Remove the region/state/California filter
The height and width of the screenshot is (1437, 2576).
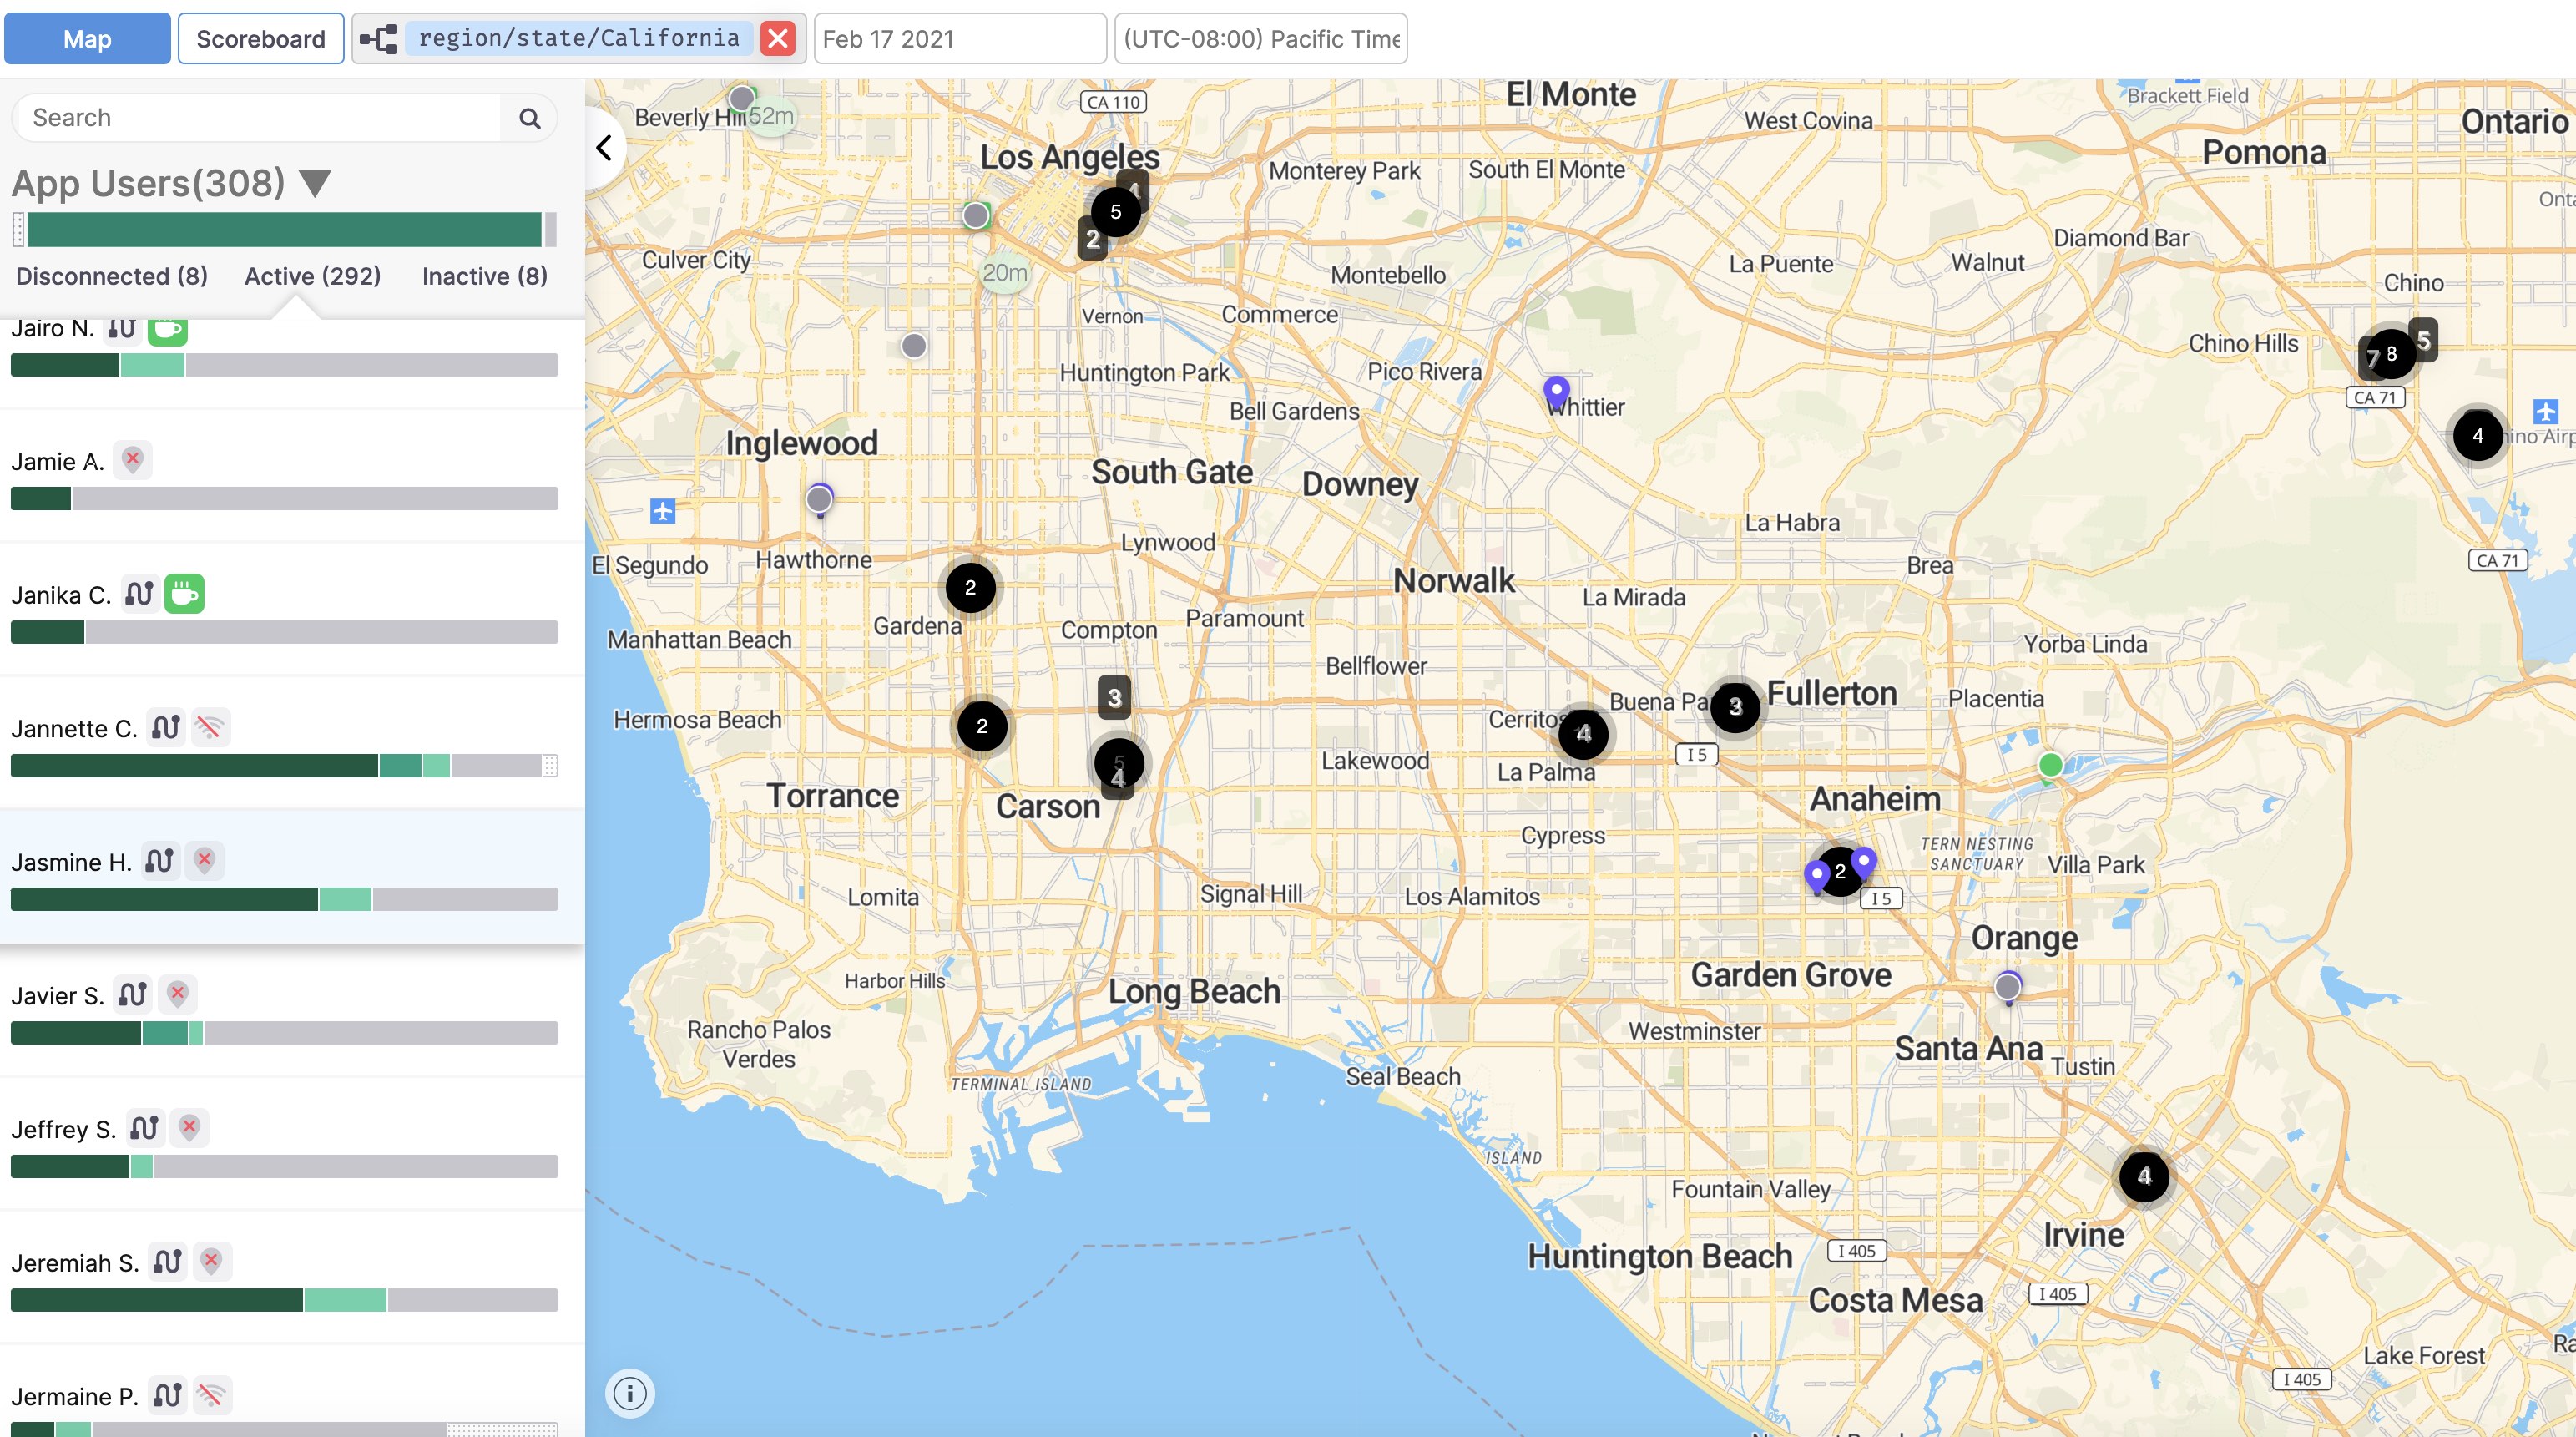pos(777,39)
